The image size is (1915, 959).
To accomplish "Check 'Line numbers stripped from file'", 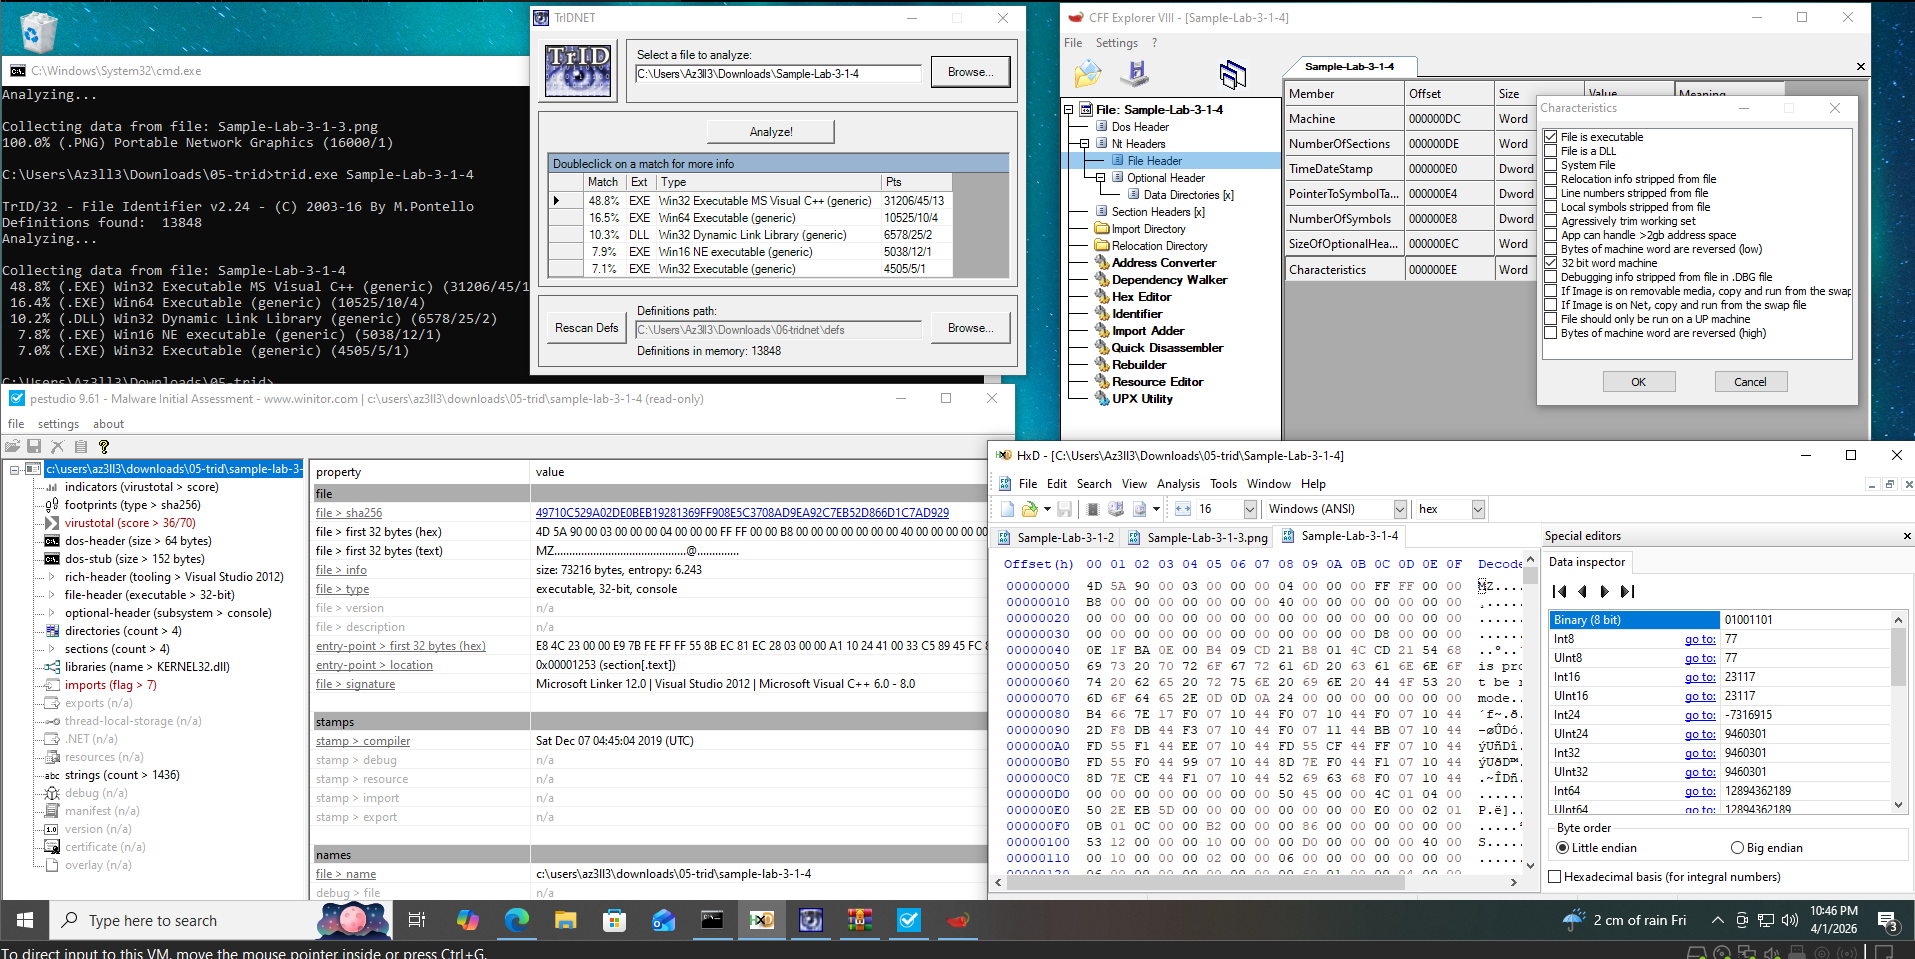I will coord(1551,193).
